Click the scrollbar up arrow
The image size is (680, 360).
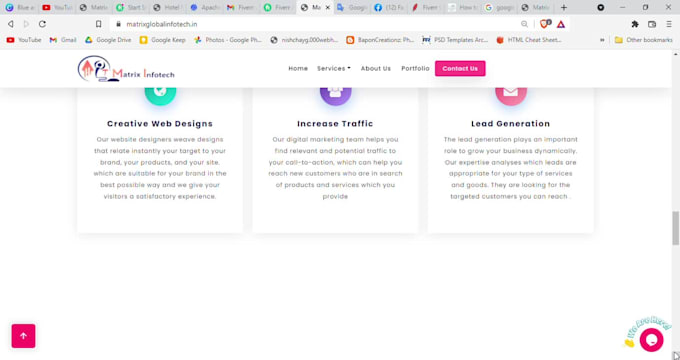click(675, 54)
